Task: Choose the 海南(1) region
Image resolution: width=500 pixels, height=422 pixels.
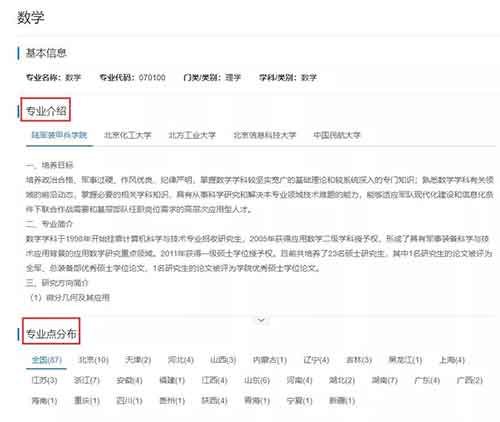Action: (x=44, y=401)
